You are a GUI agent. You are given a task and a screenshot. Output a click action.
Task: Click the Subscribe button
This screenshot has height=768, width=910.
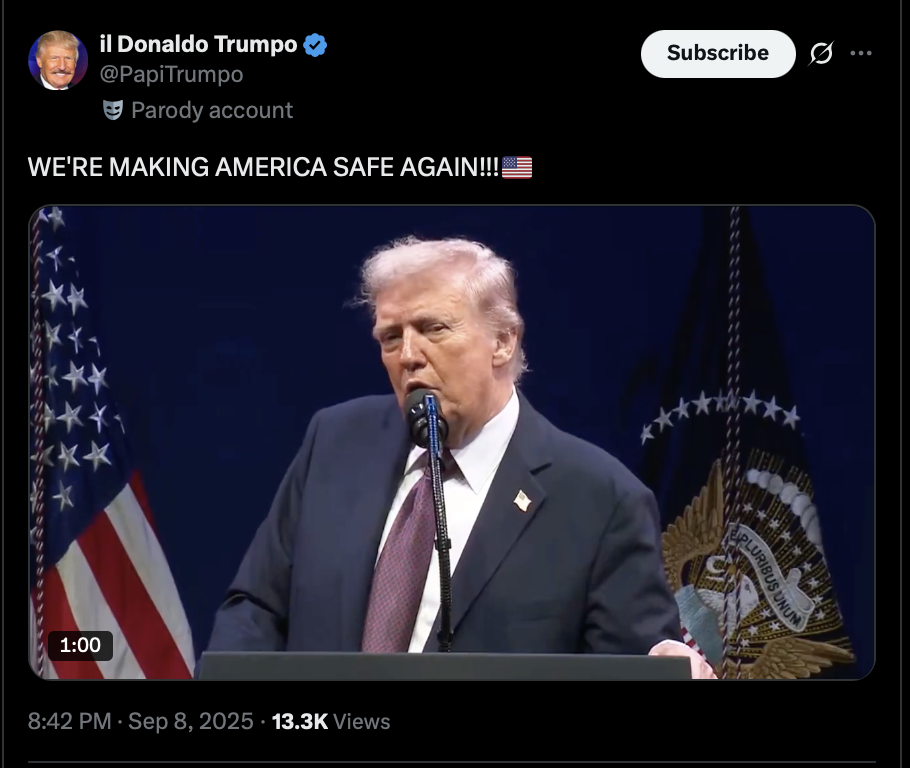[718, 53]
